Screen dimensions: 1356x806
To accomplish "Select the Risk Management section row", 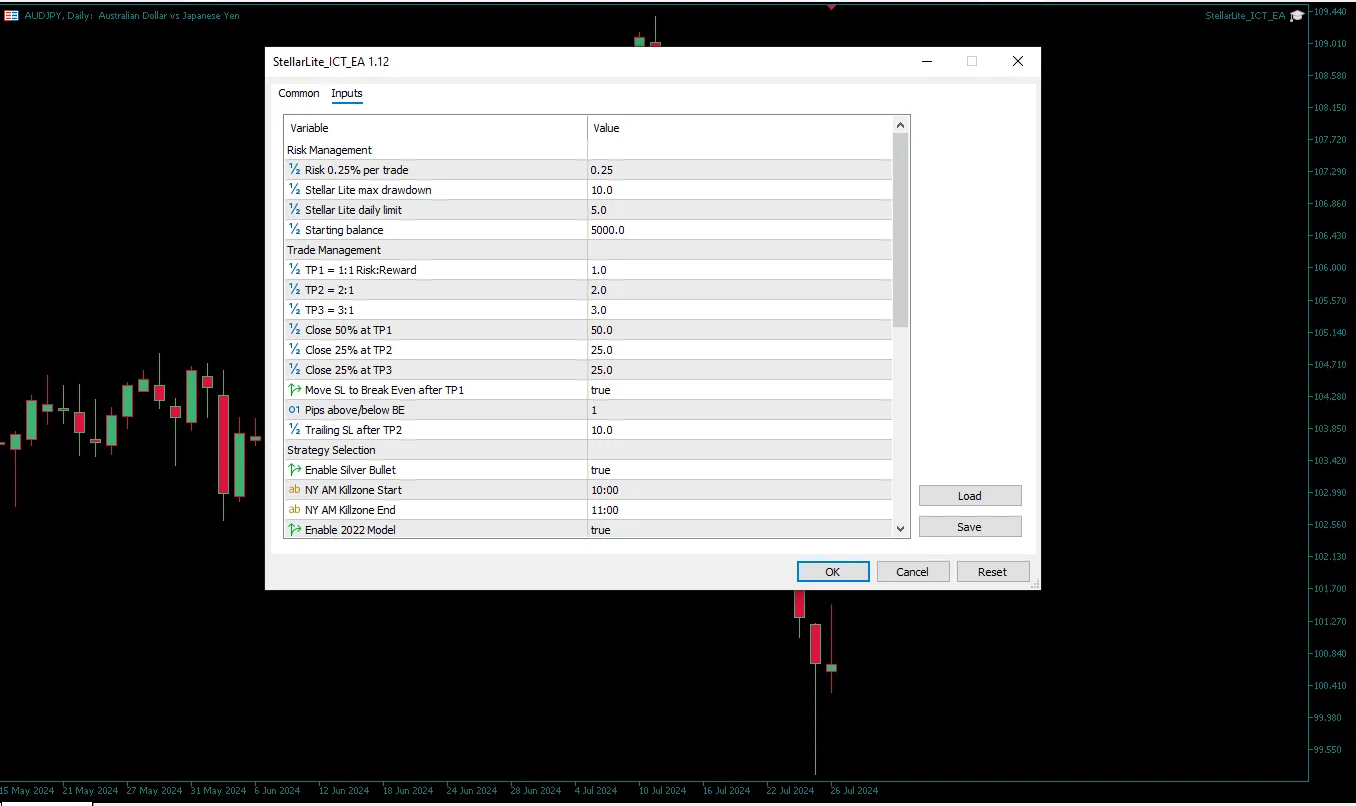I will tap(589, 150).
